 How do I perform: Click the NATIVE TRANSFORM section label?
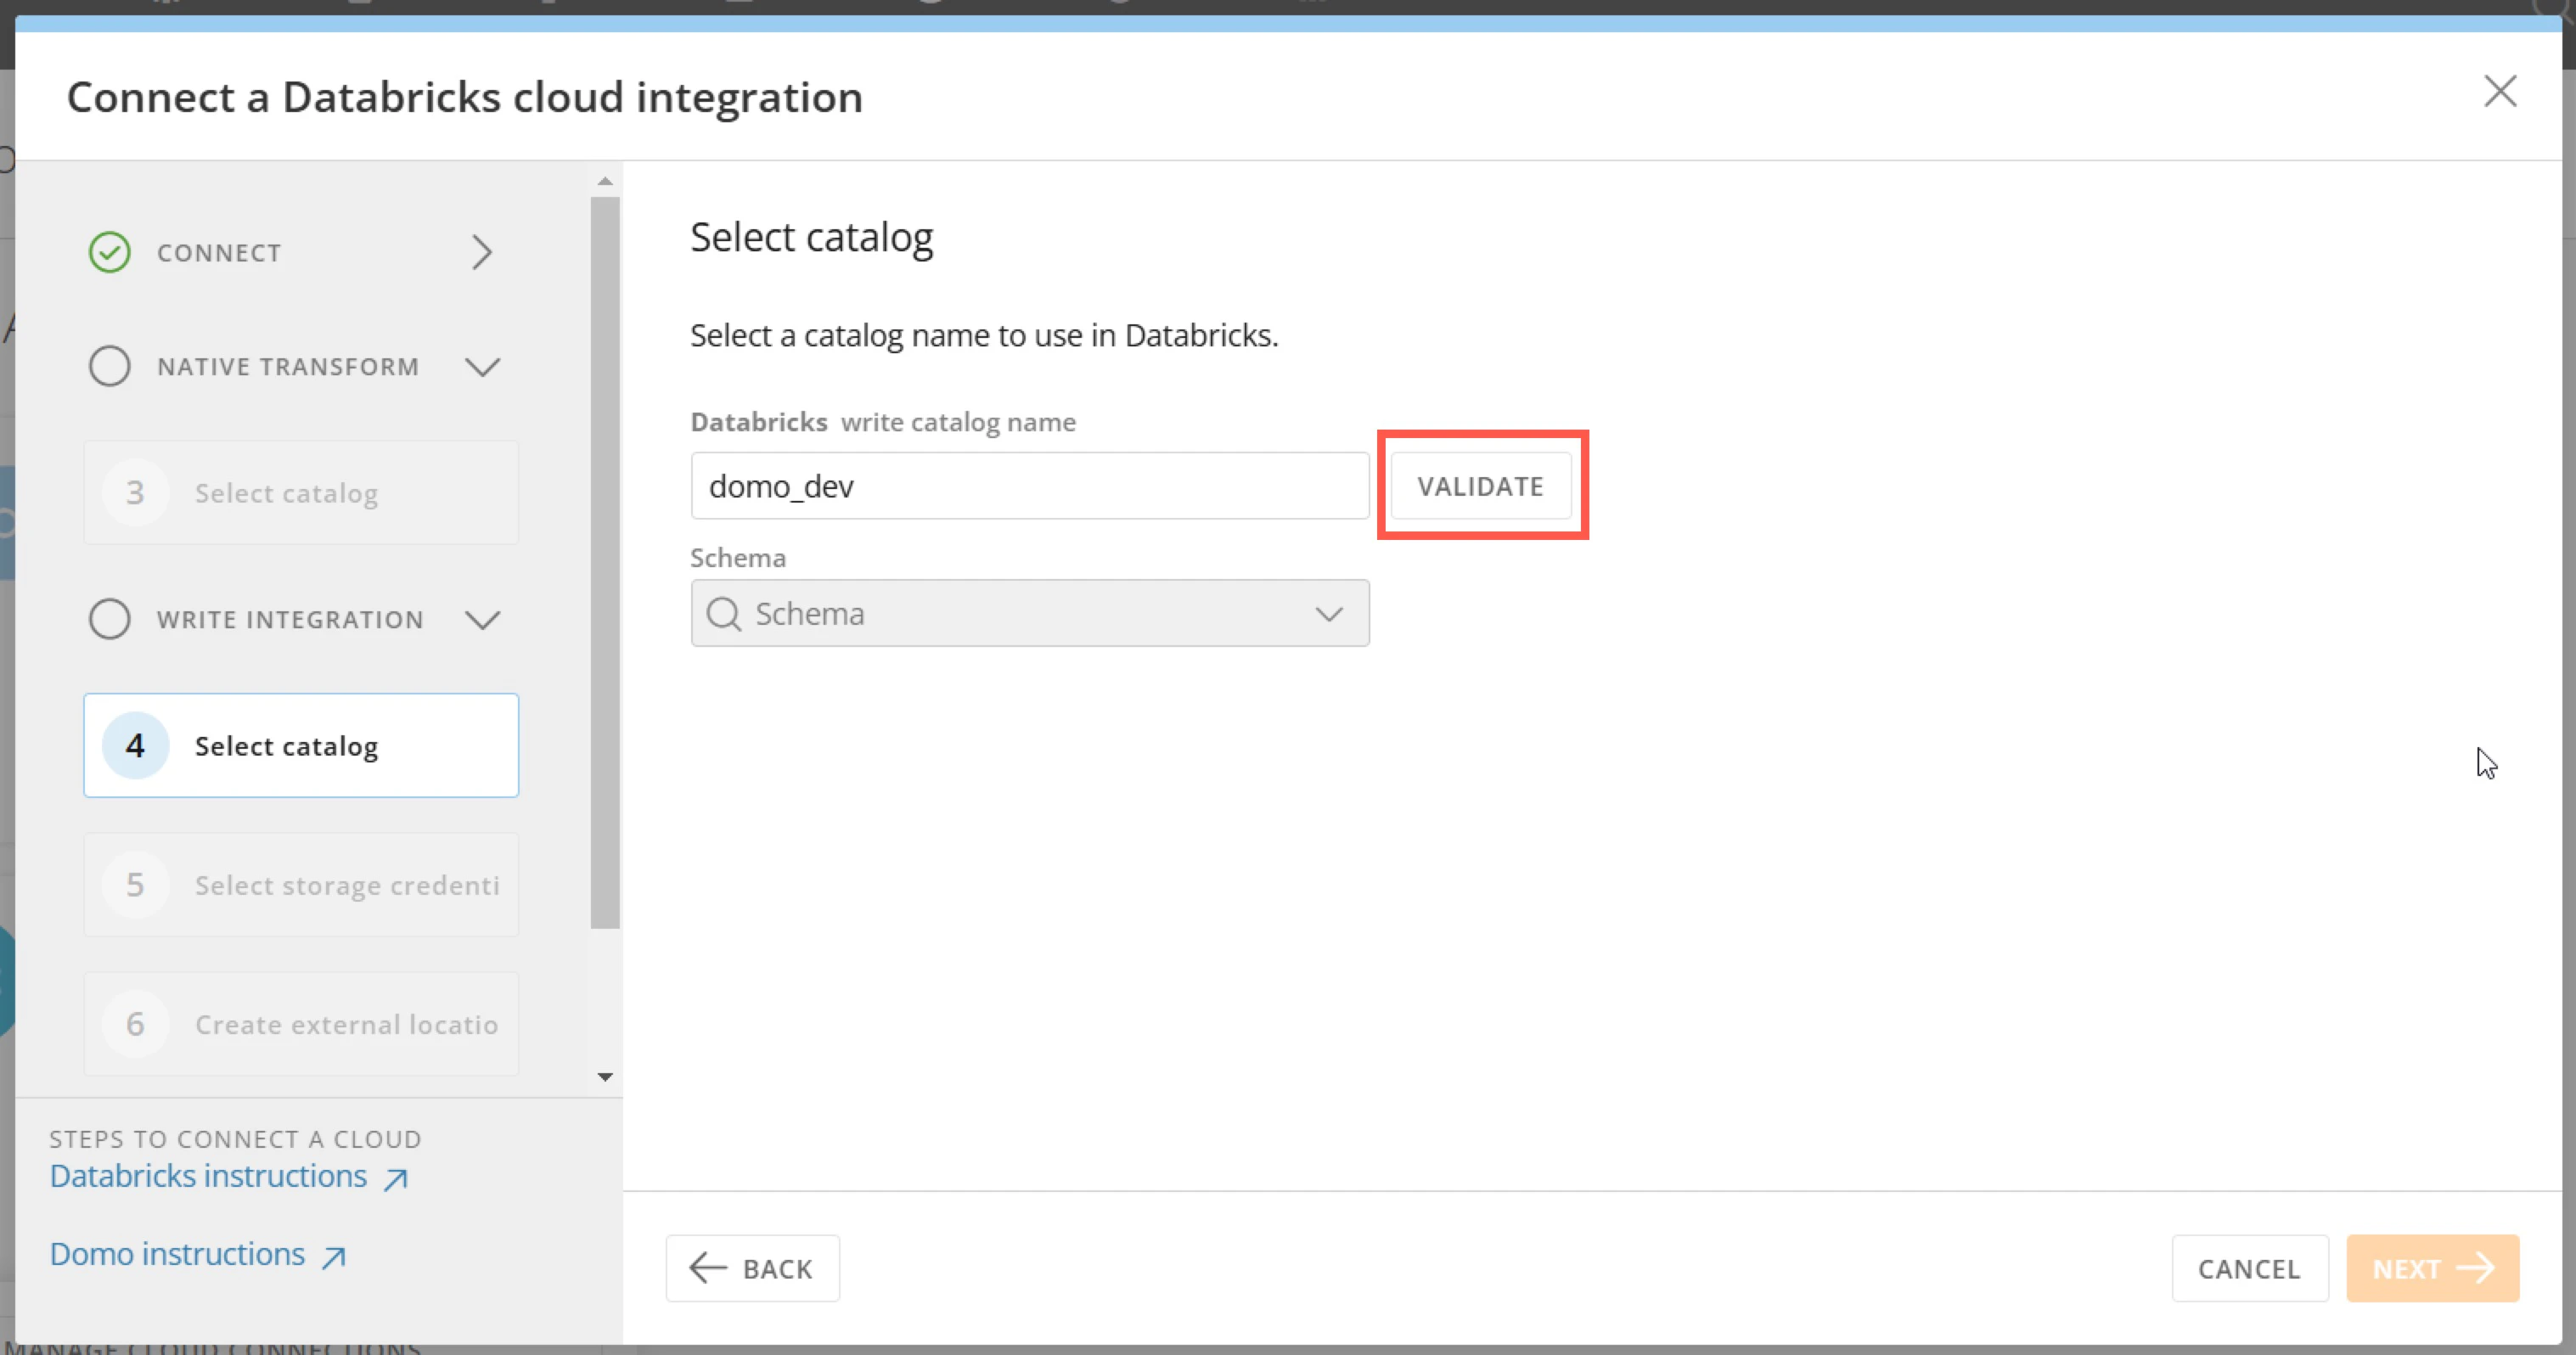pos(288,367)
